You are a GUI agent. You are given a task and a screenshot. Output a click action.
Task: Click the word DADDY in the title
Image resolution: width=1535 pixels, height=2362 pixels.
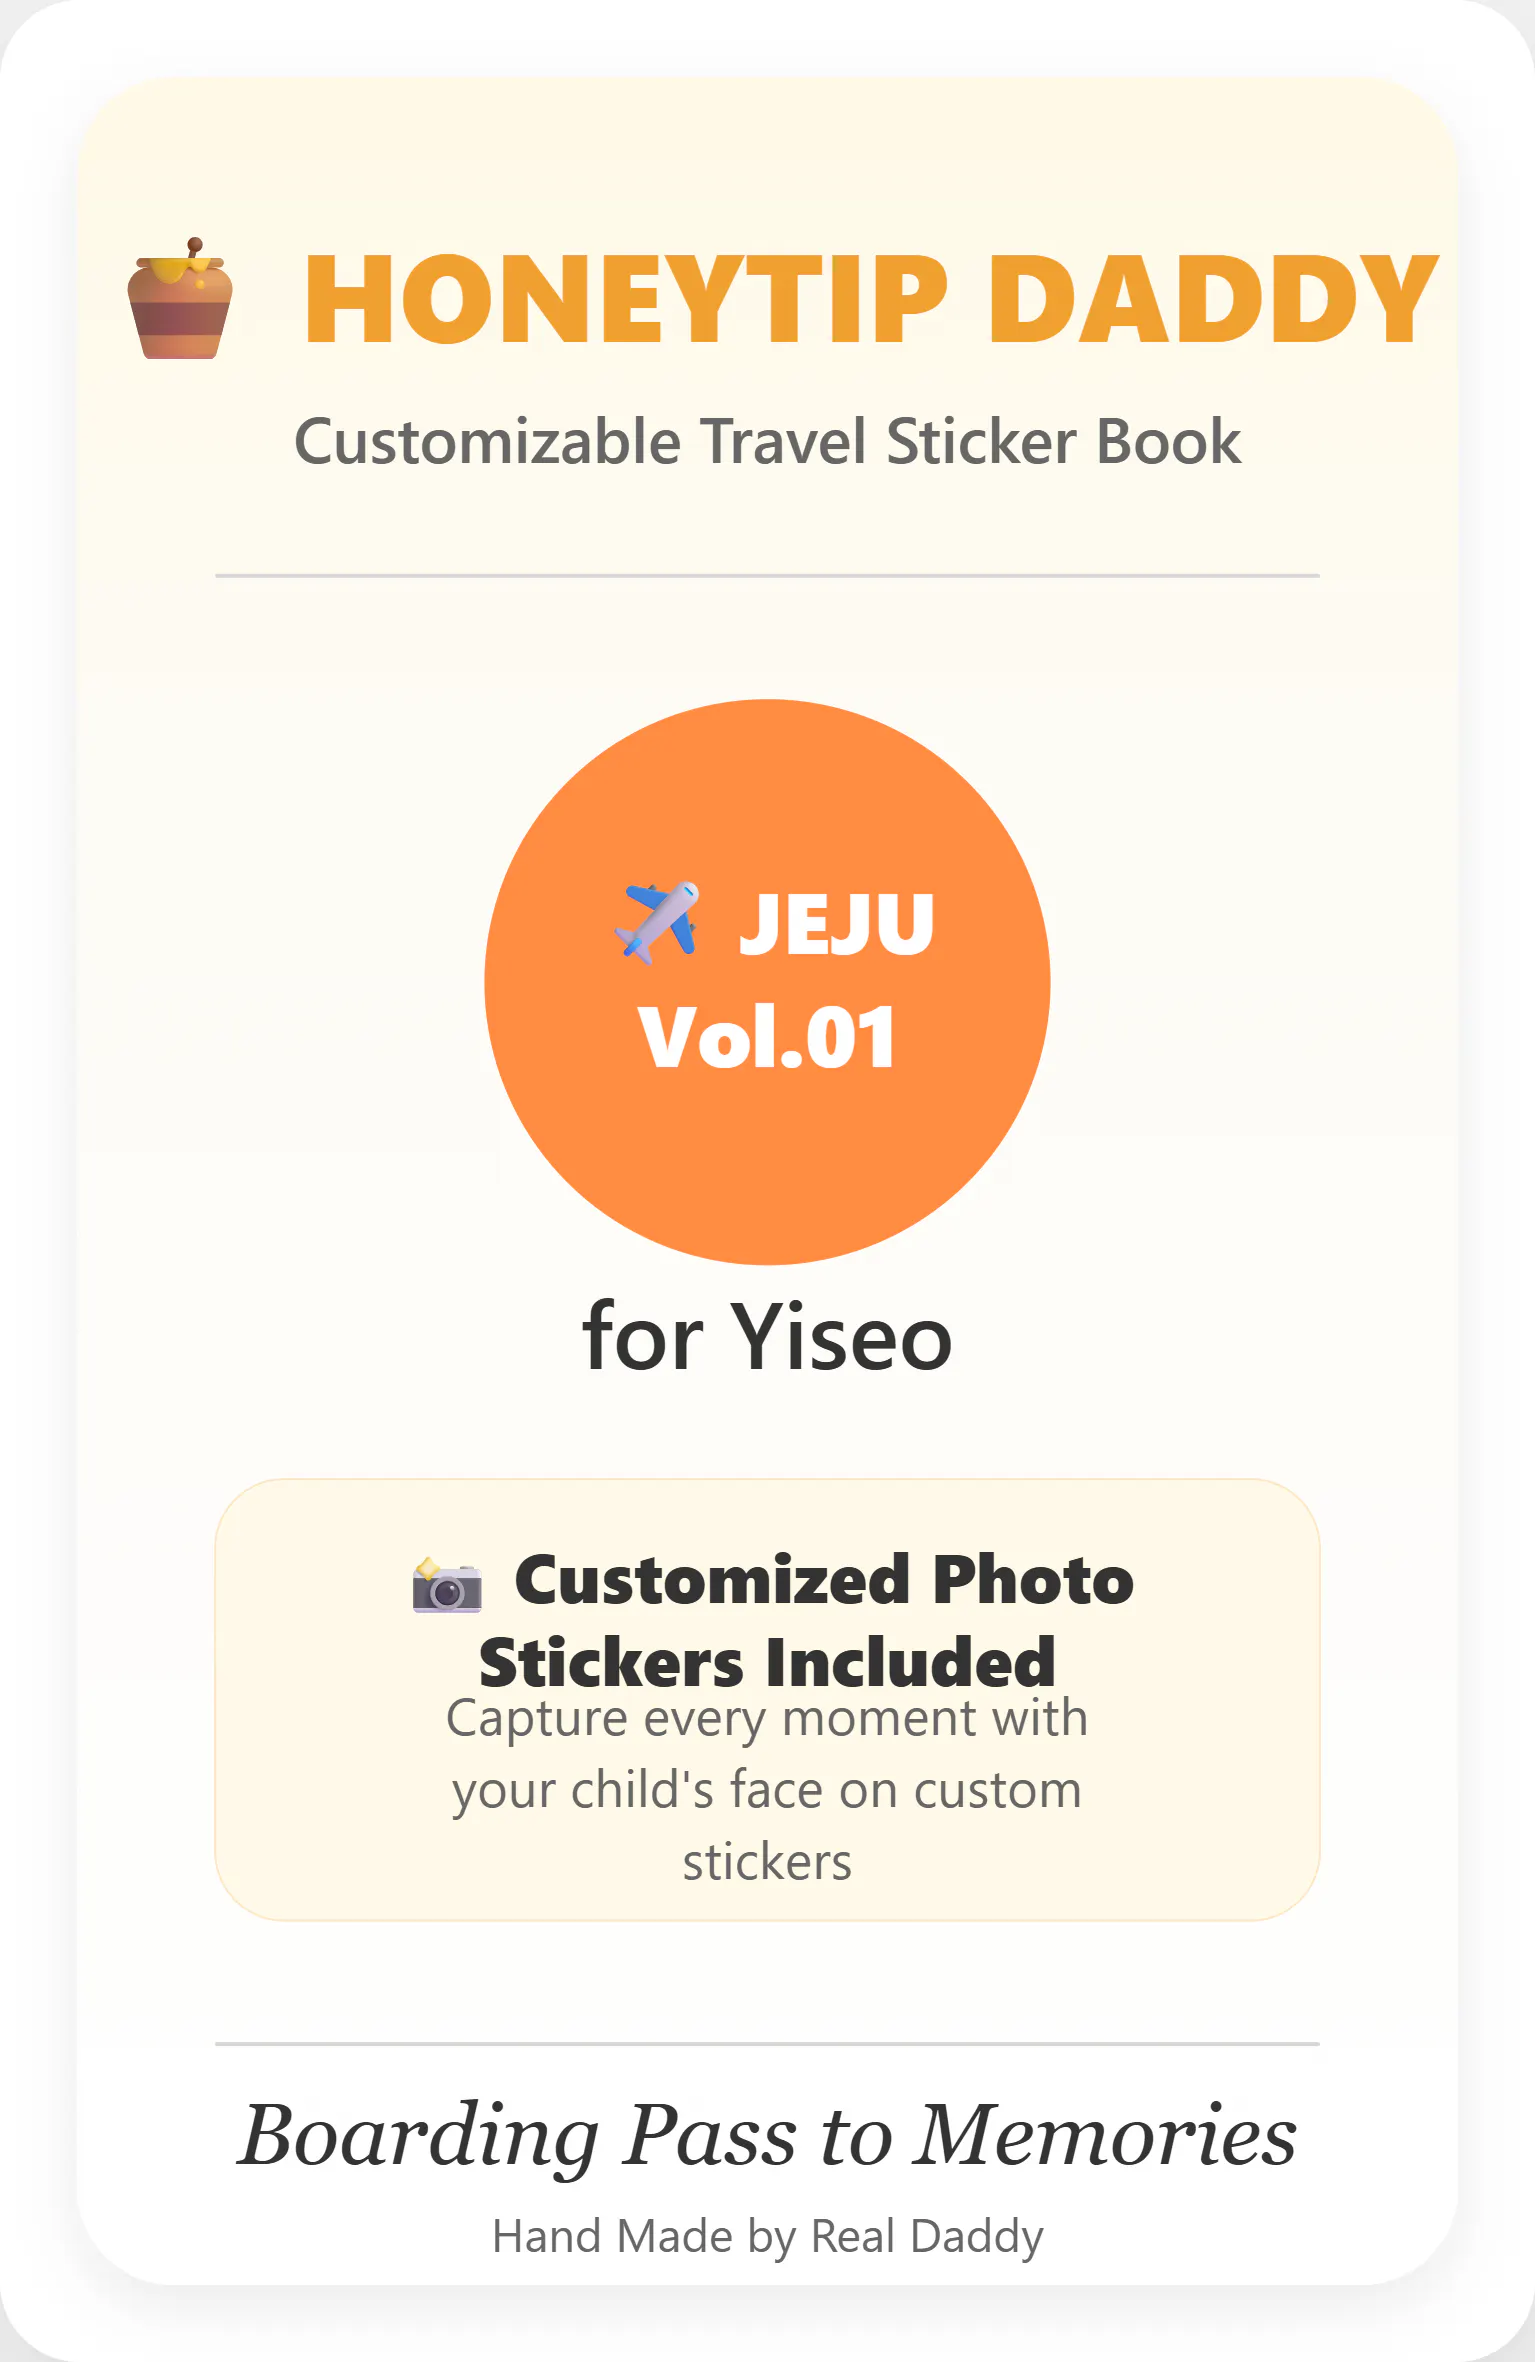point(1213,299)
